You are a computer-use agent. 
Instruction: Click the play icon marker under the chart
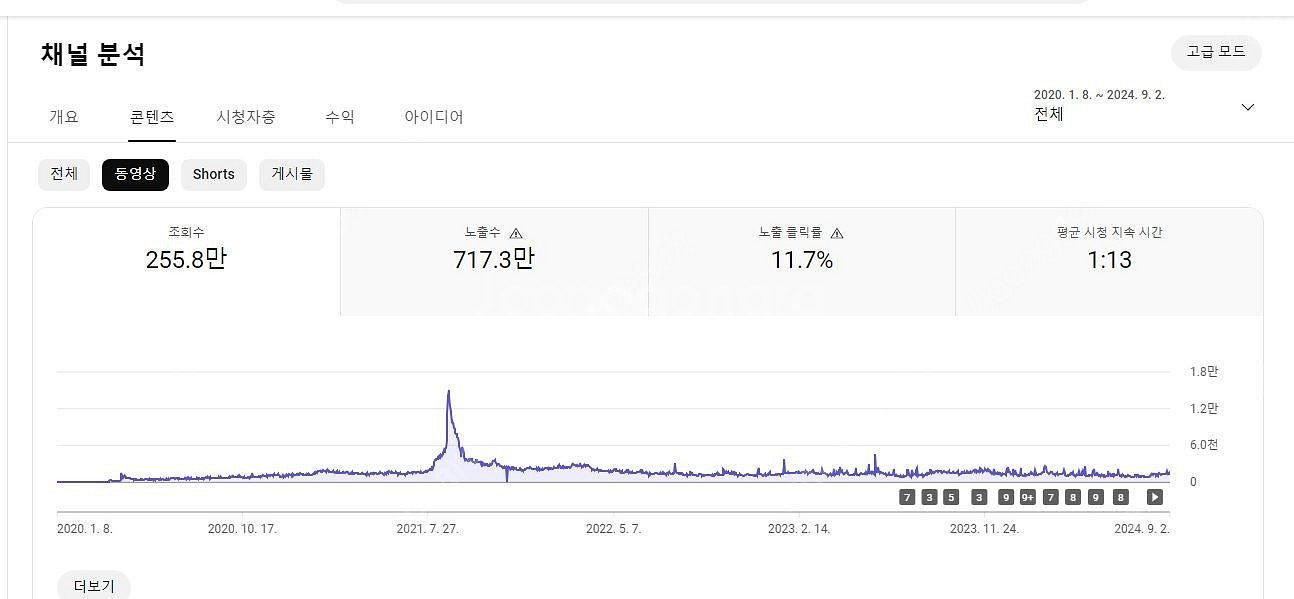(x=1155, y=497)
